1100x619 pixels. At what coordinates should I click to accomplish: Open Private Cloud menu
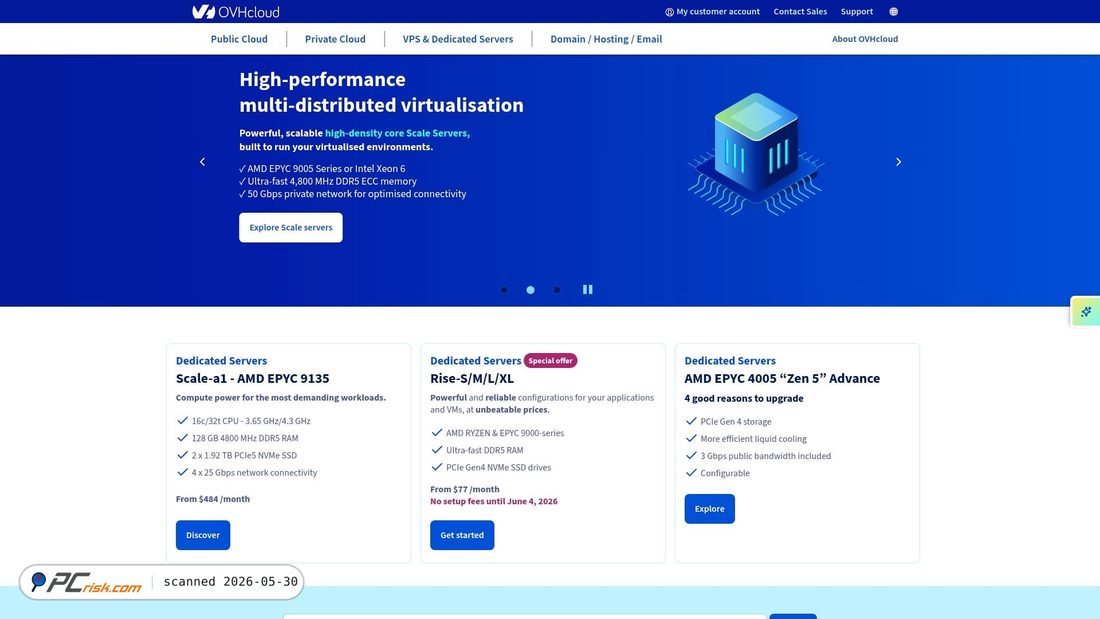335,39
